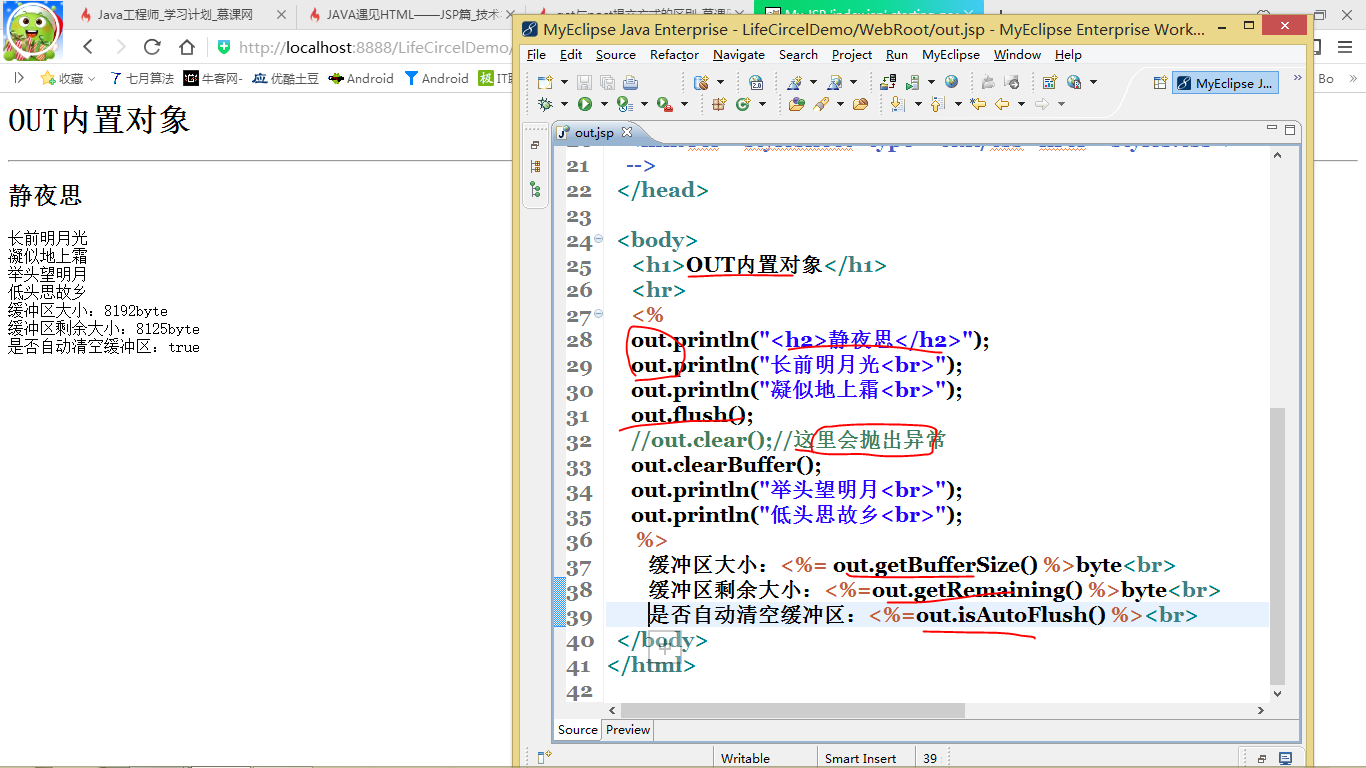Click the browser home icon

point(187,47)
